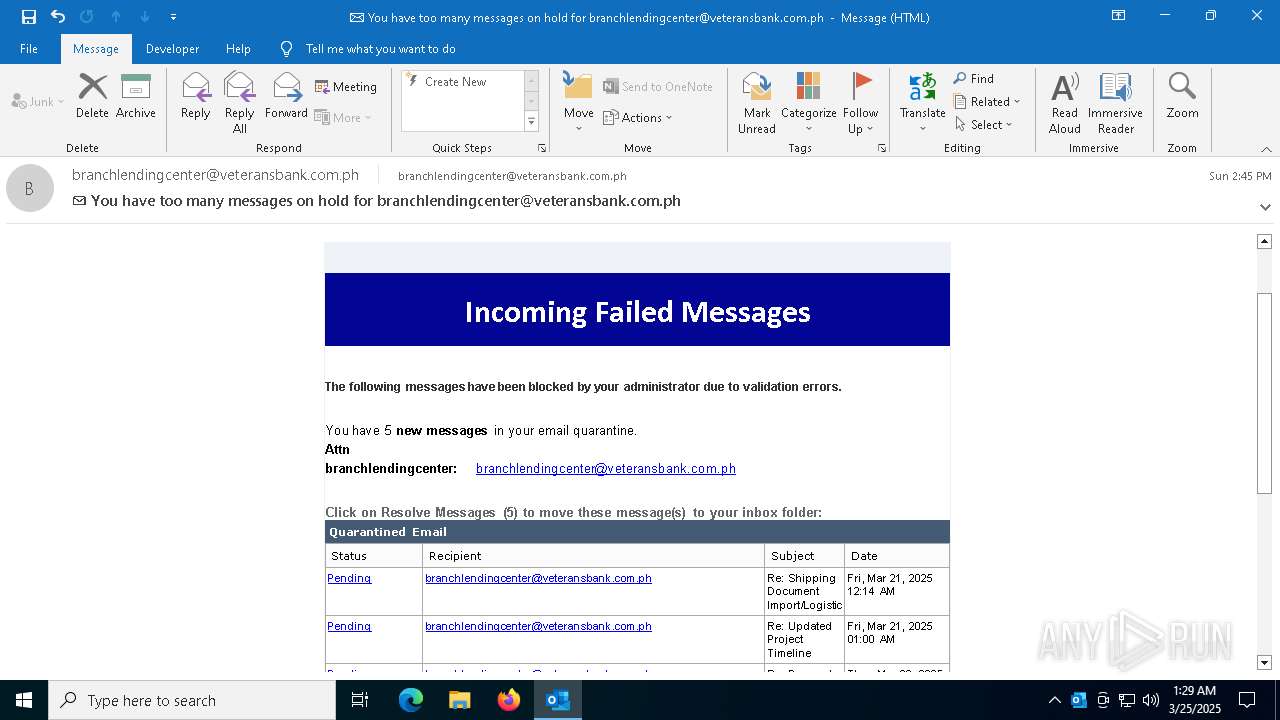
Task: Open Immersive Reader
Action: pos(1116,103)
